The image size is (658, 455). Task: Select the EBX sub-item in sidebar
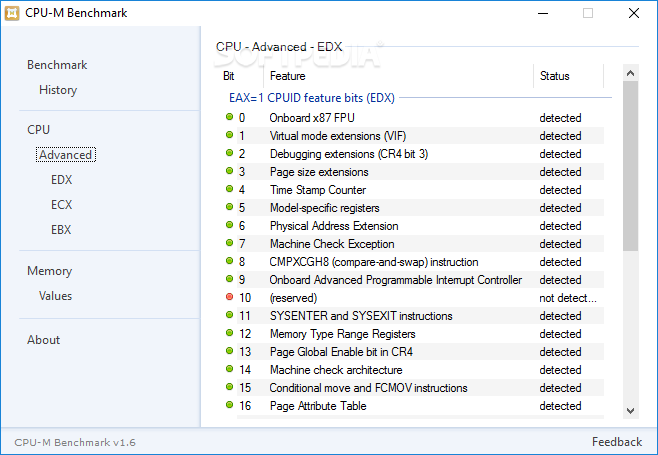(61, 230)
